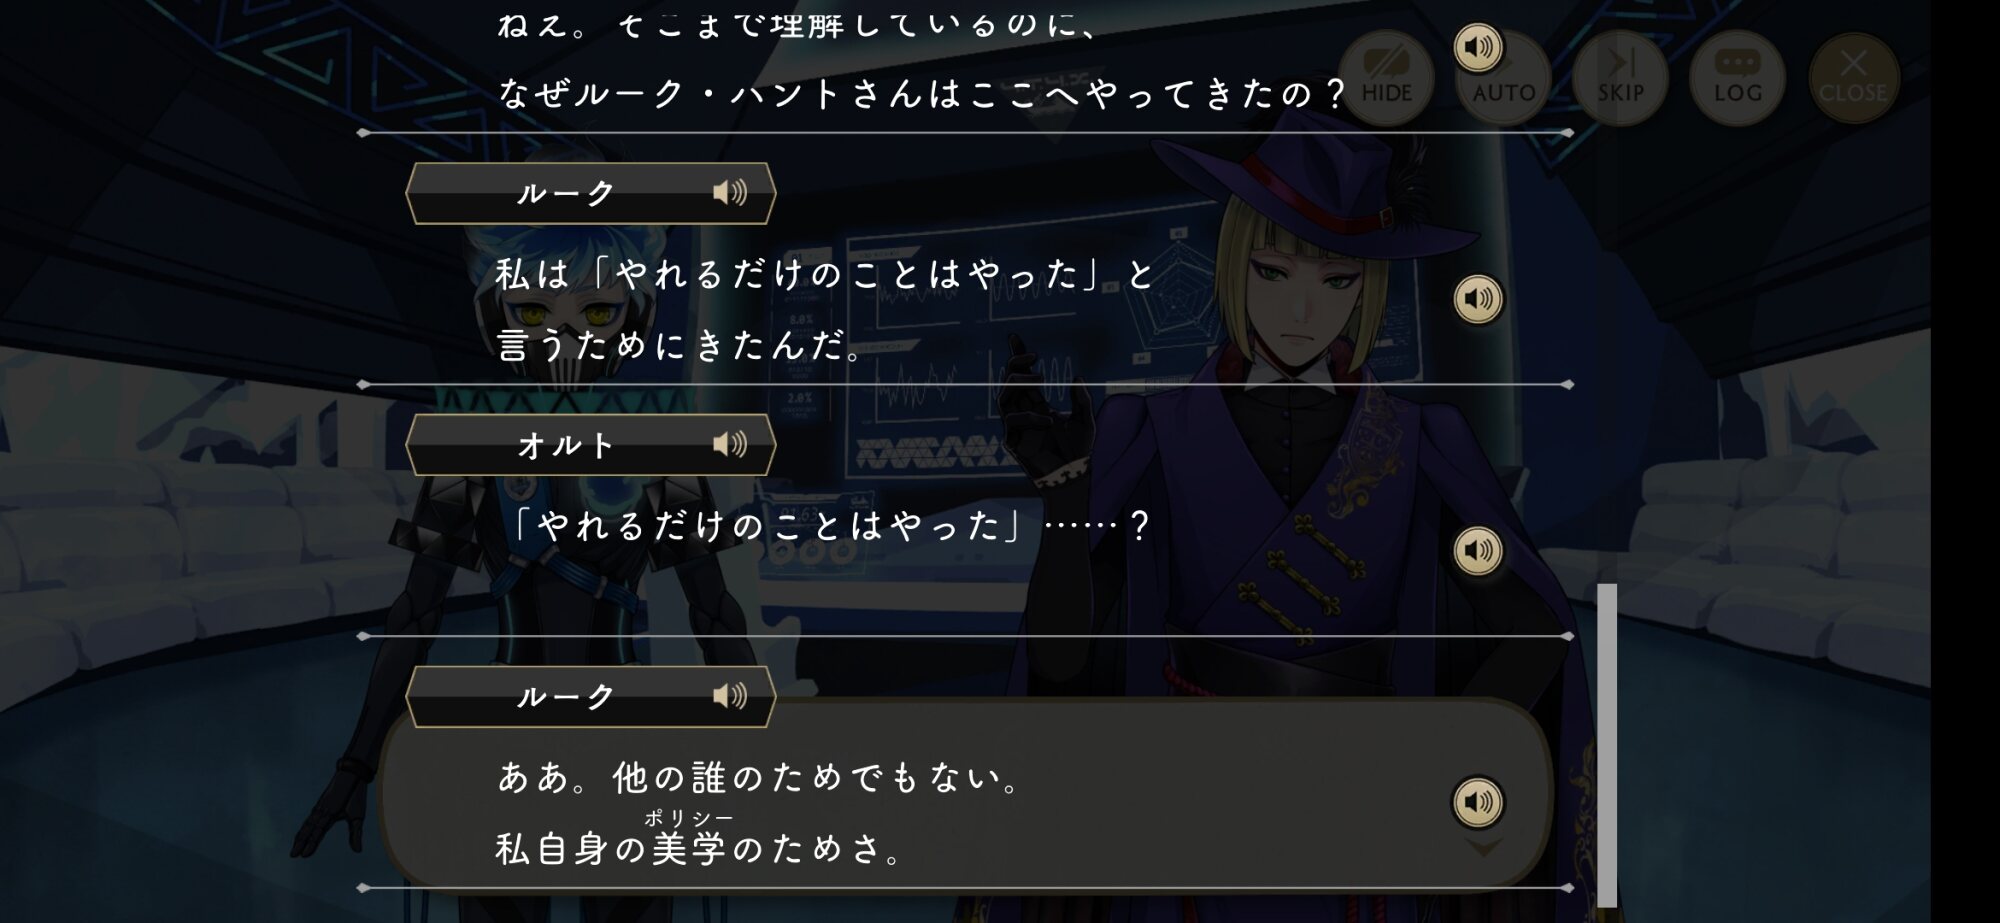Play voice for the top ルーク・ハント question line
This screenshot has width=2000, height=923.
tap(1478, 47)
